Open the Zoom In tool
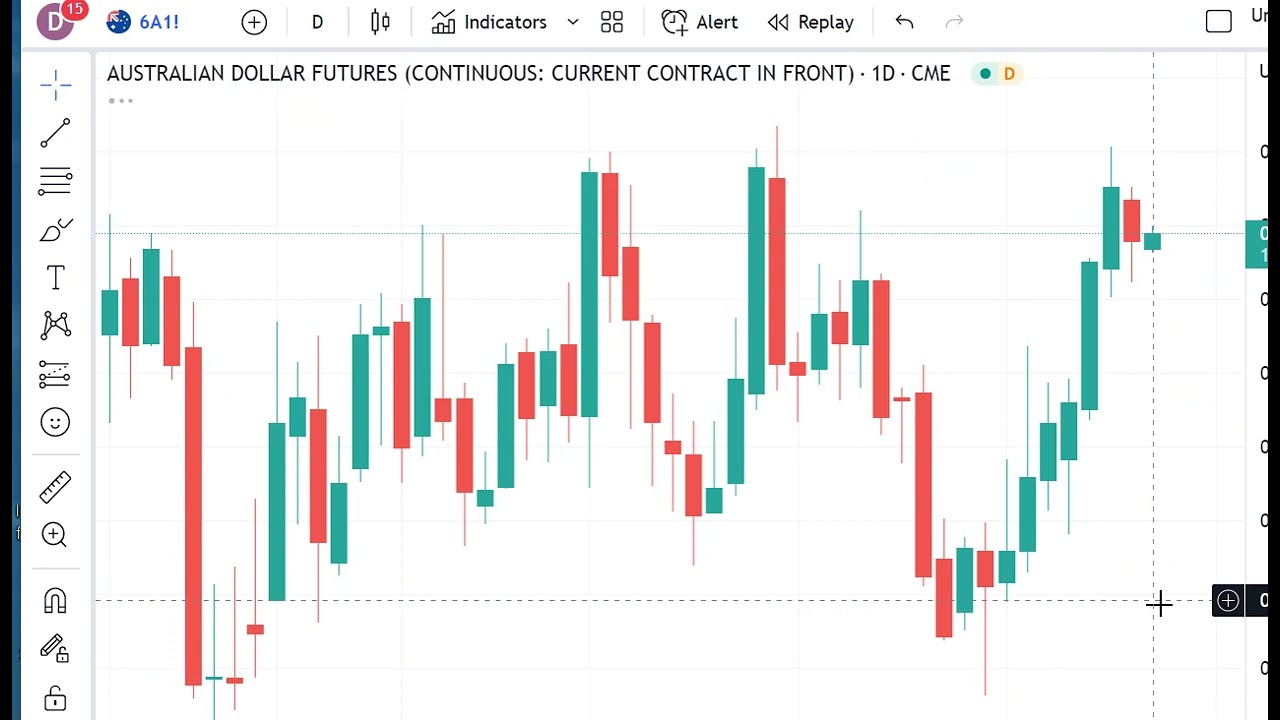Image resolution: width=1280 pixels, height=720 pixels. coord(55,536)
